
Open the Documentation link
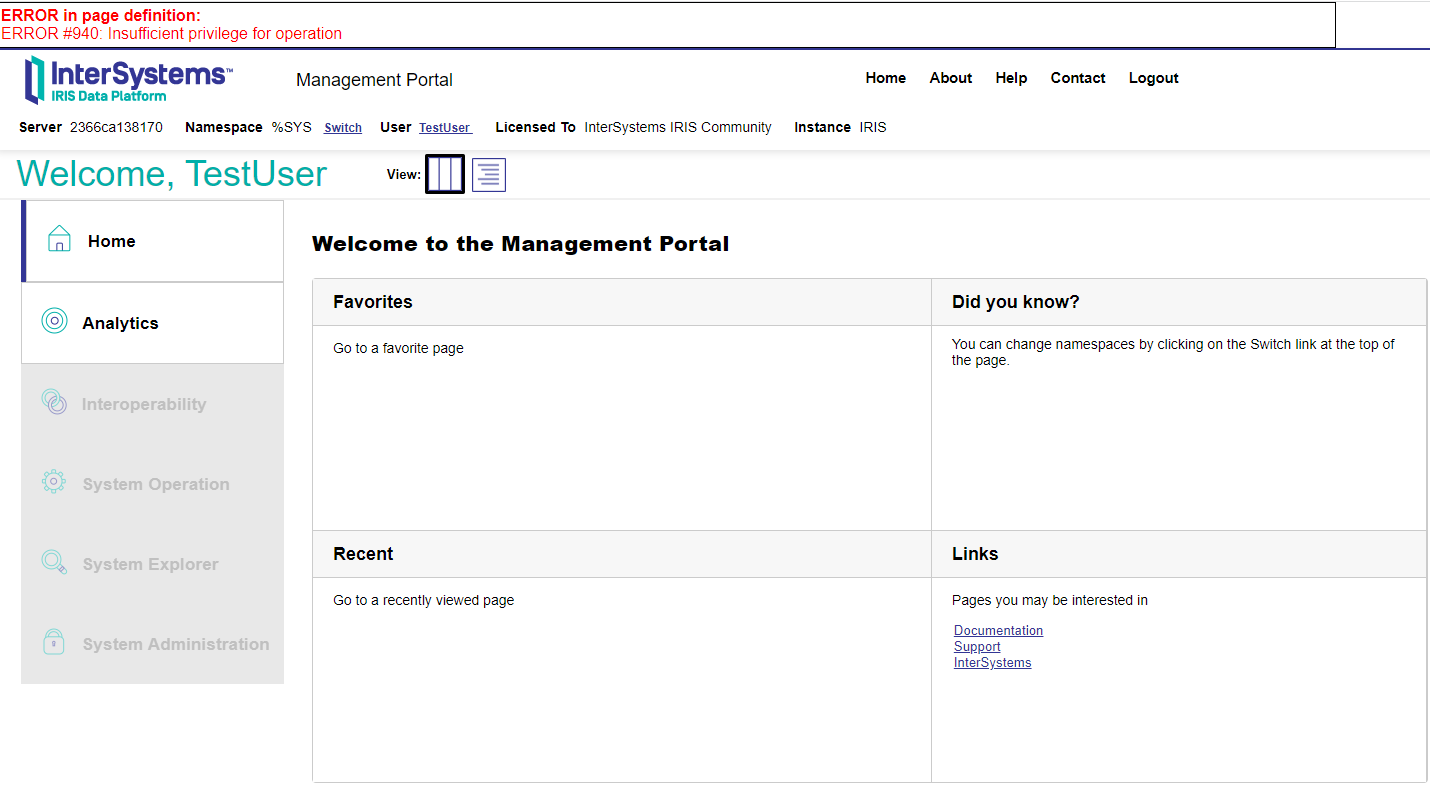[998, 631]
